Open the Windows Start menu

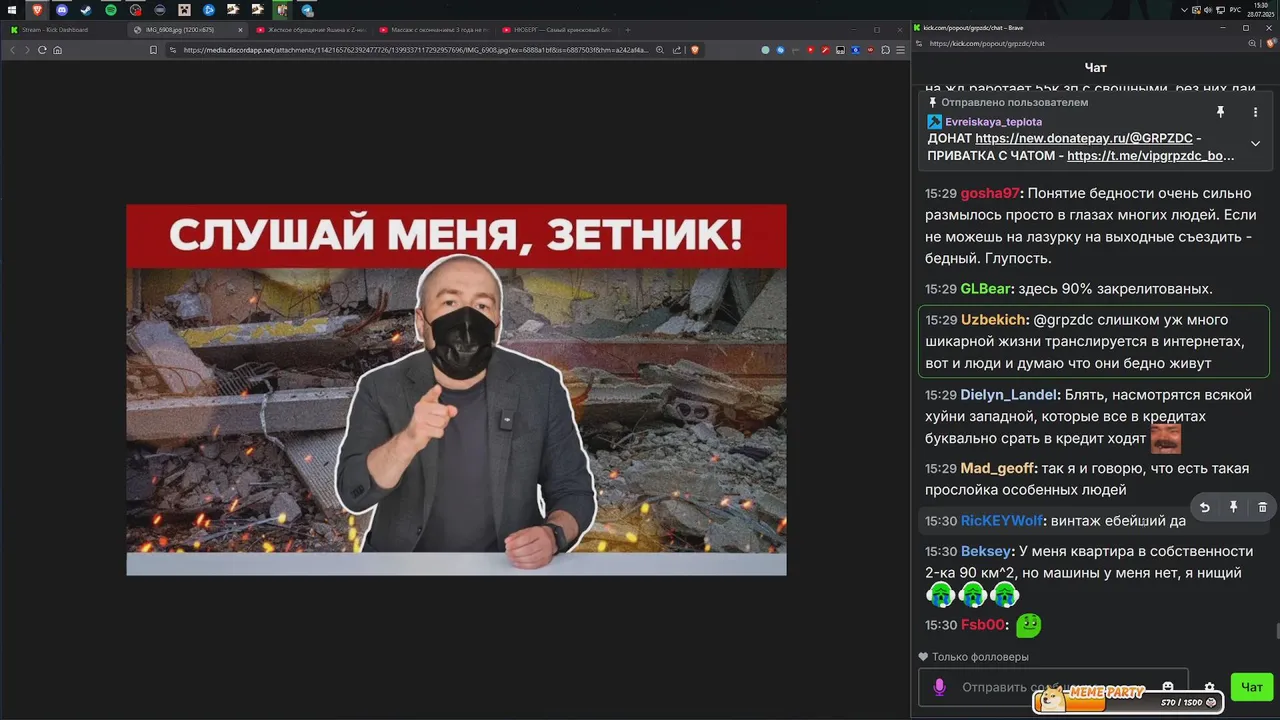coord(12,10)
